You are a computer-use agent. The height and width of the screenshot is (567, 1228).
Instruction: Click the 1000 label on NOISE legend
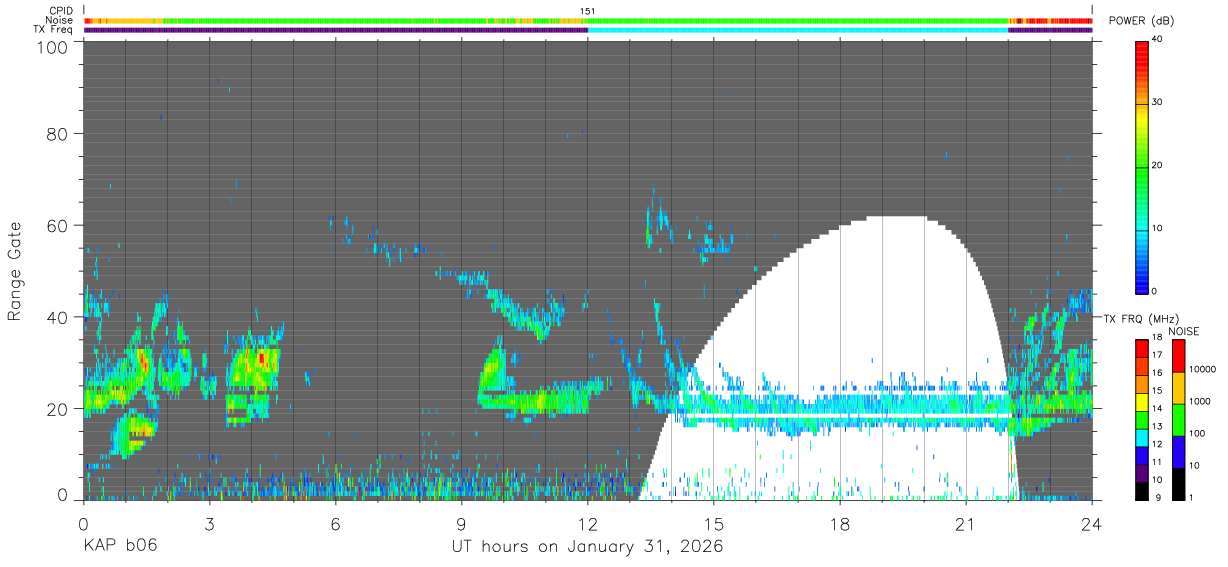pyautogui.click(x=1201, y=401)
